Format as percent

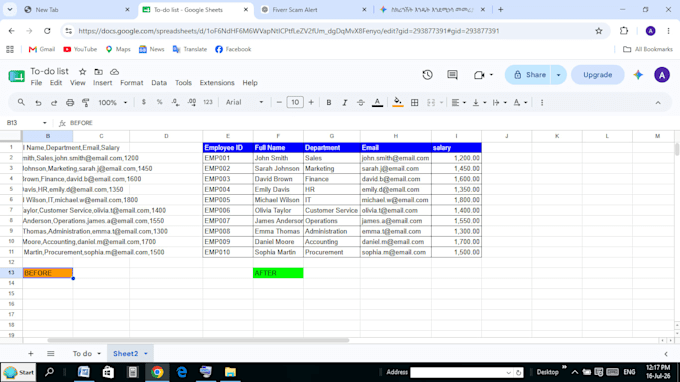click(160, 102)
